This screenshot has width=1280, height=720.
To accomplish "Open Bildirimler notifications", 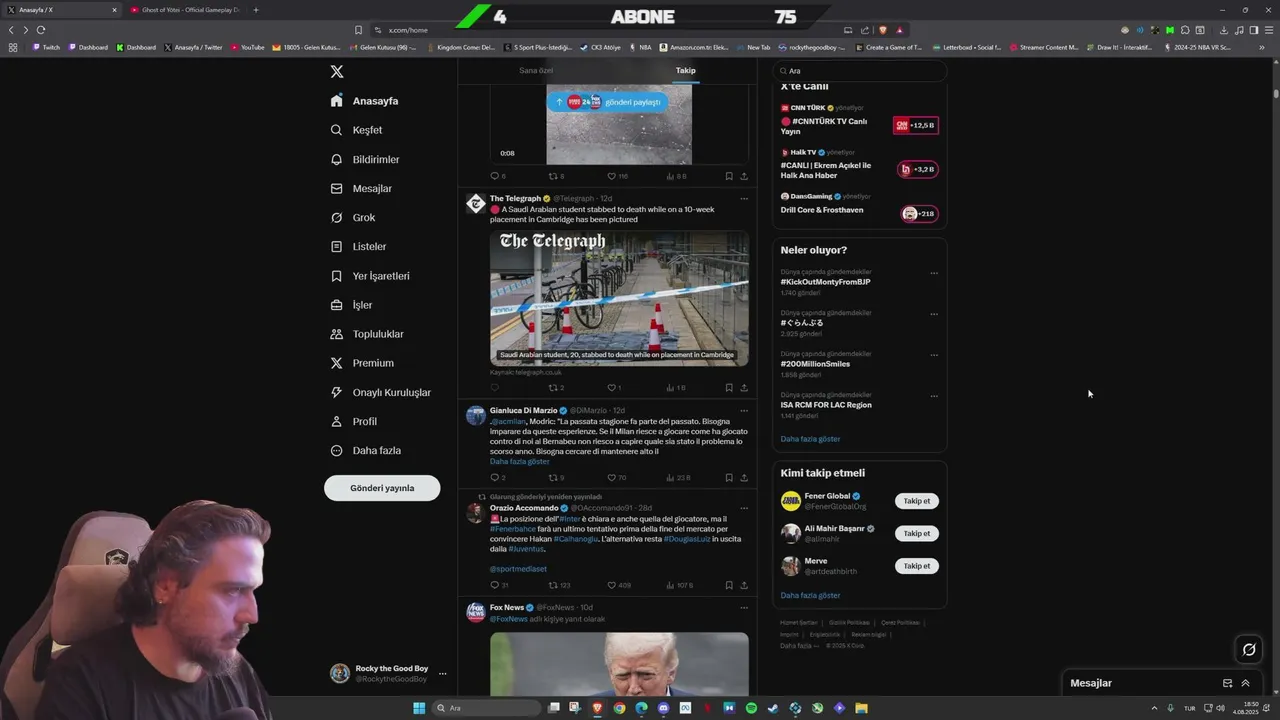I will [365, 159].
